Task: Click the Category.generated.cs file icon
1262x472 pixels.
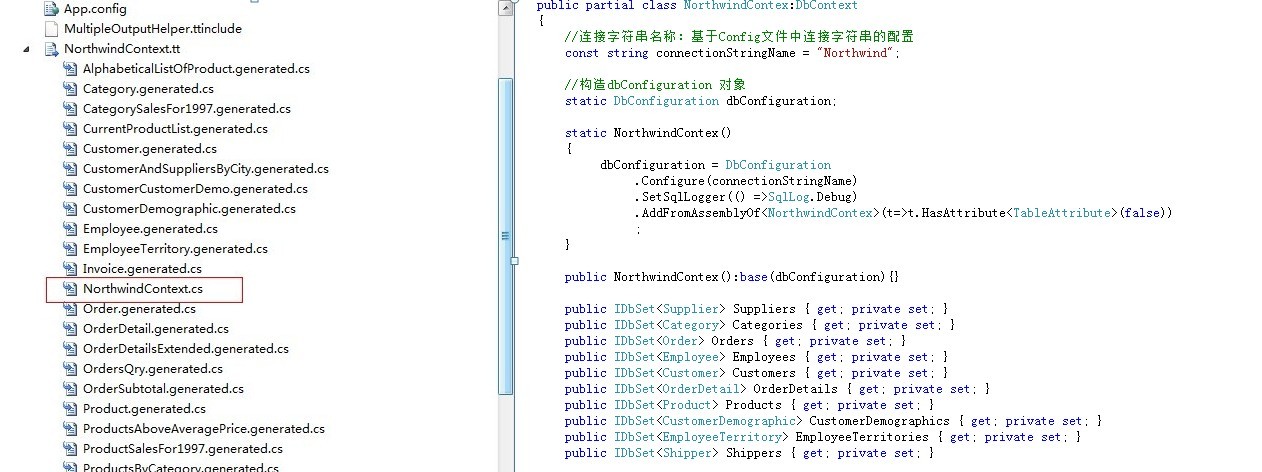Action: point(70,89)
